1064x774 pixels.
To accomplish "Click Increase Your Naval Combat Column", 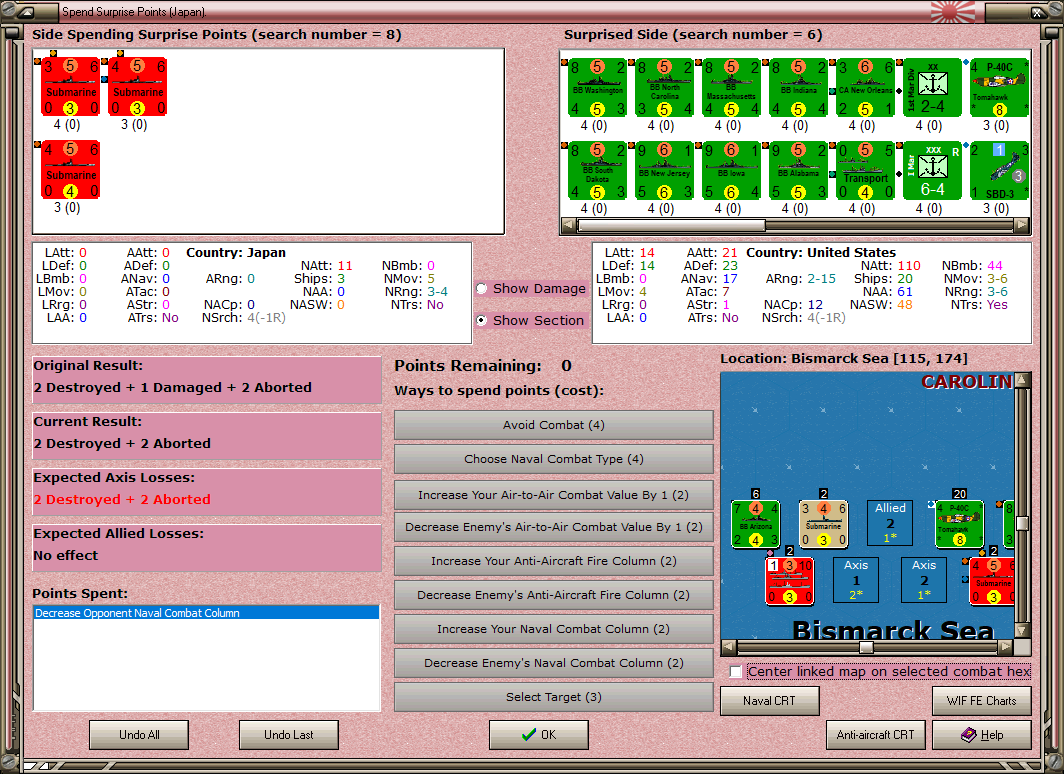I will [554, 629].
